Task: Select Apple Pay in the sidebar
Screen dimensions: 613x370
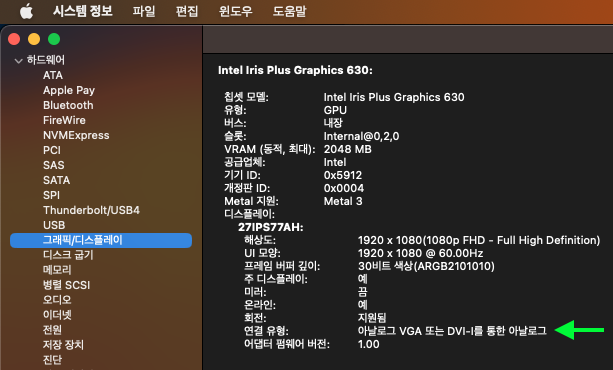Action: tap(69, 90)
